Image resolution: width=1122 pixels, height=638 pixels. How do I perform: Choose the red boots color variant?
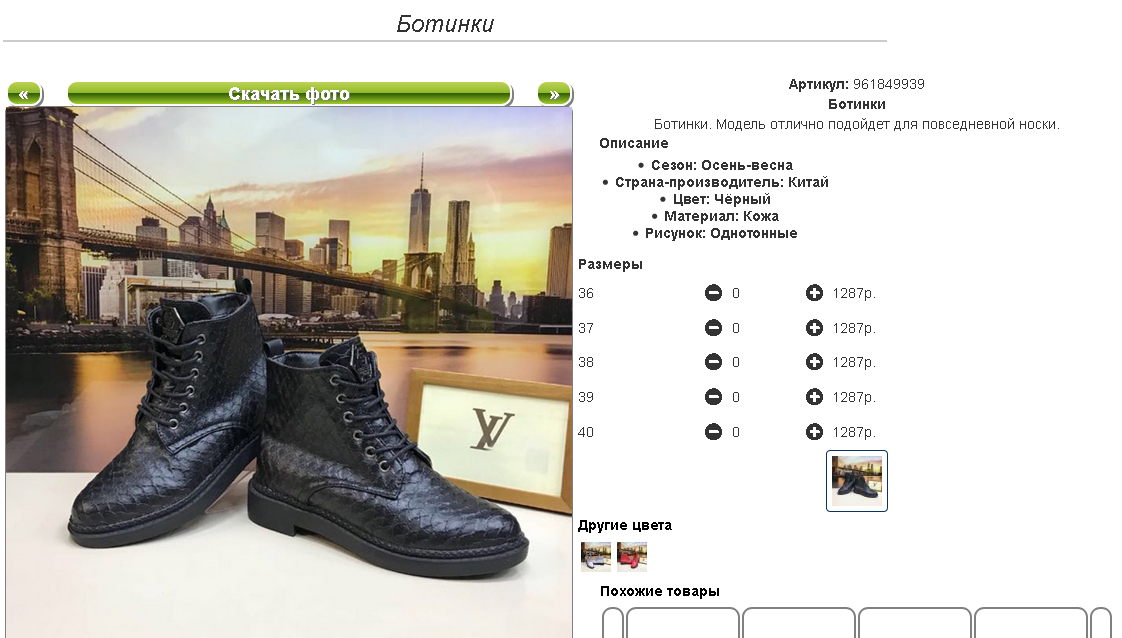click(632, 556)
